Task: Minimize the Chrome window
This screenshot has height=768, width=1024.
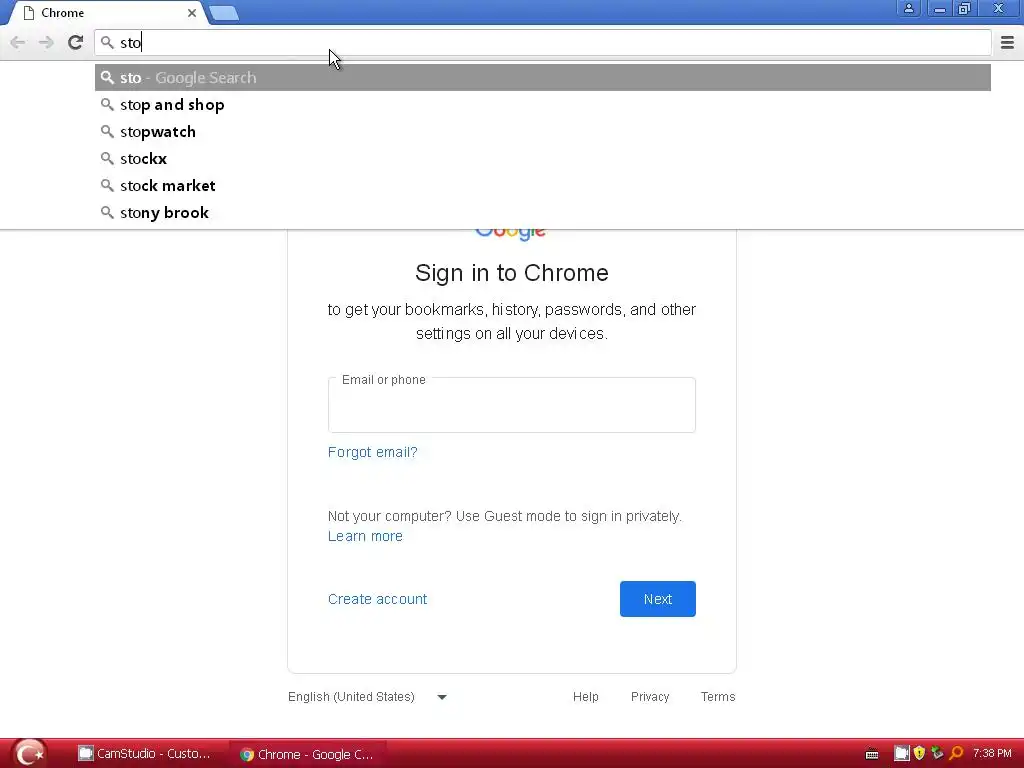Action: pyautogui.click(x=939, y=8)
